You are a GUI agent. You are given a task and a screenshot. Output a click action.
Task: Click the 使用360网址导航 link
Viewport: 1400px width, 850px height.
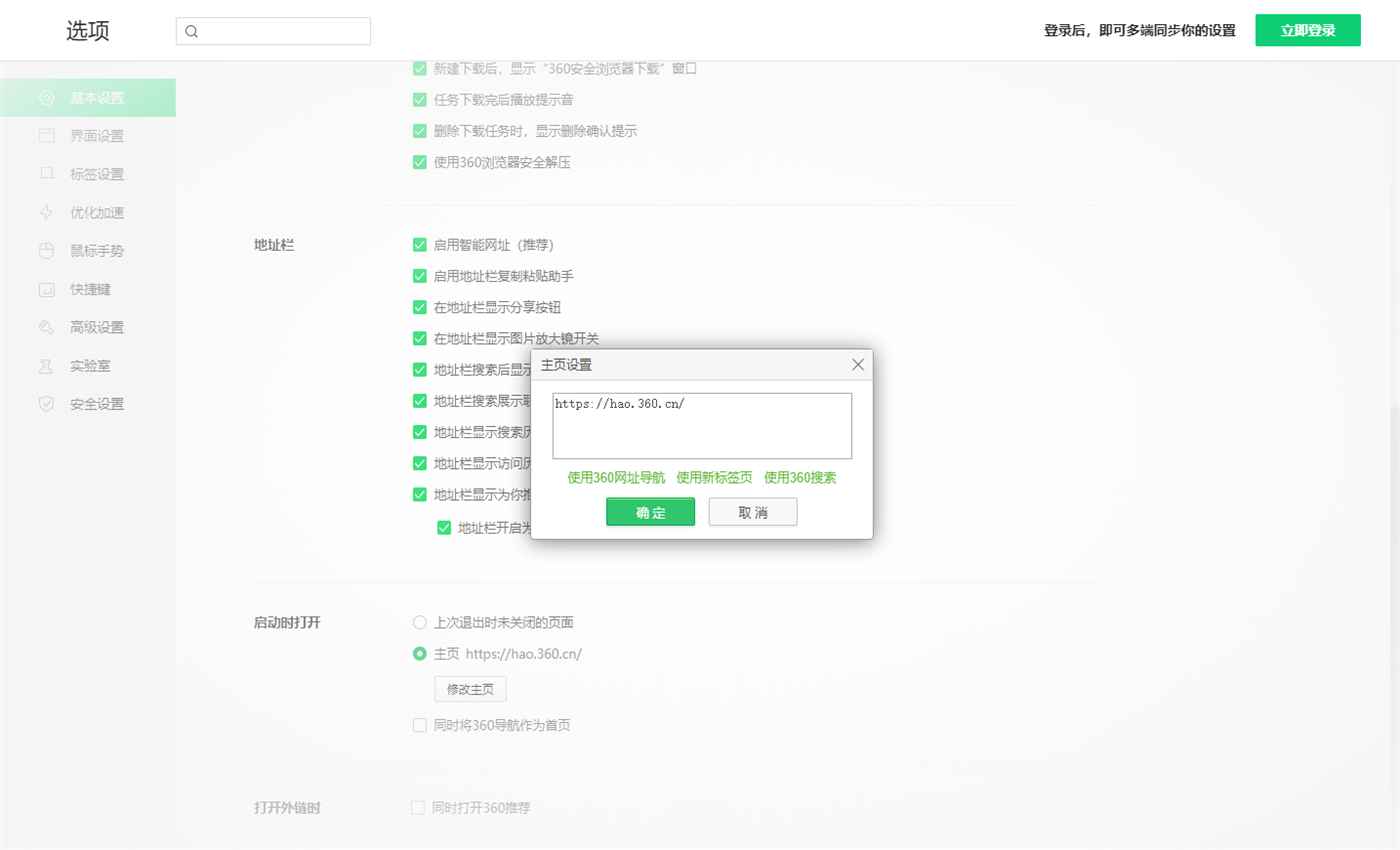(616, 478)
